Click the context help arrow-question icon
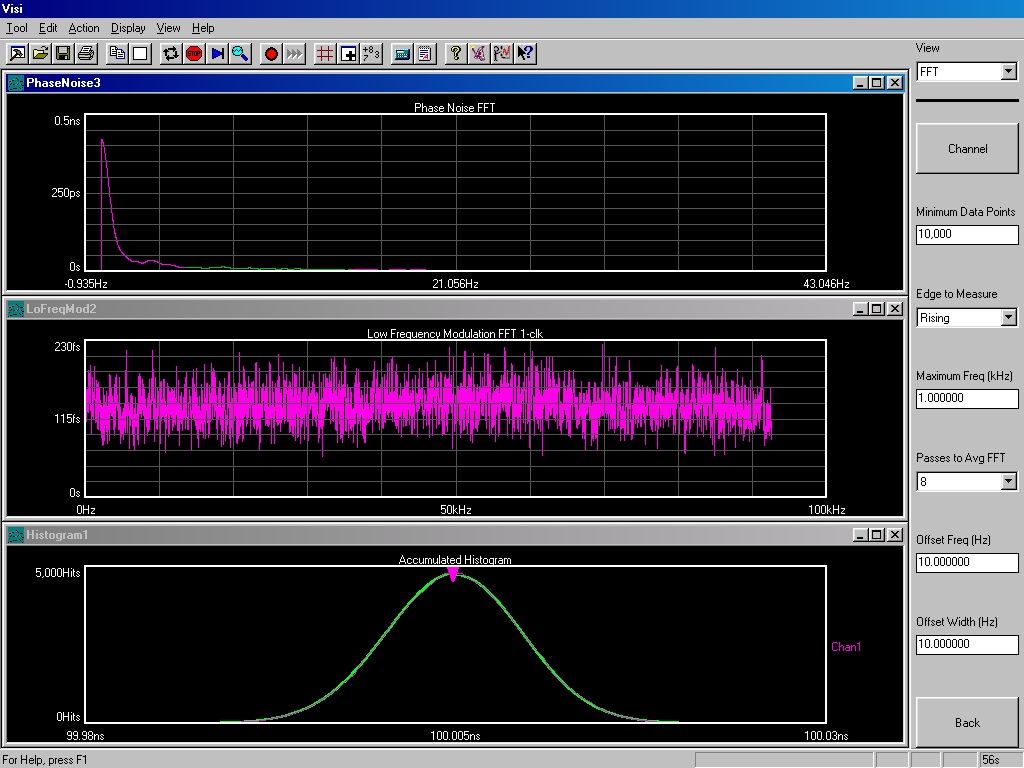Screen dimensions: 1024x768 pyautogui.click(x=525, y=54)
